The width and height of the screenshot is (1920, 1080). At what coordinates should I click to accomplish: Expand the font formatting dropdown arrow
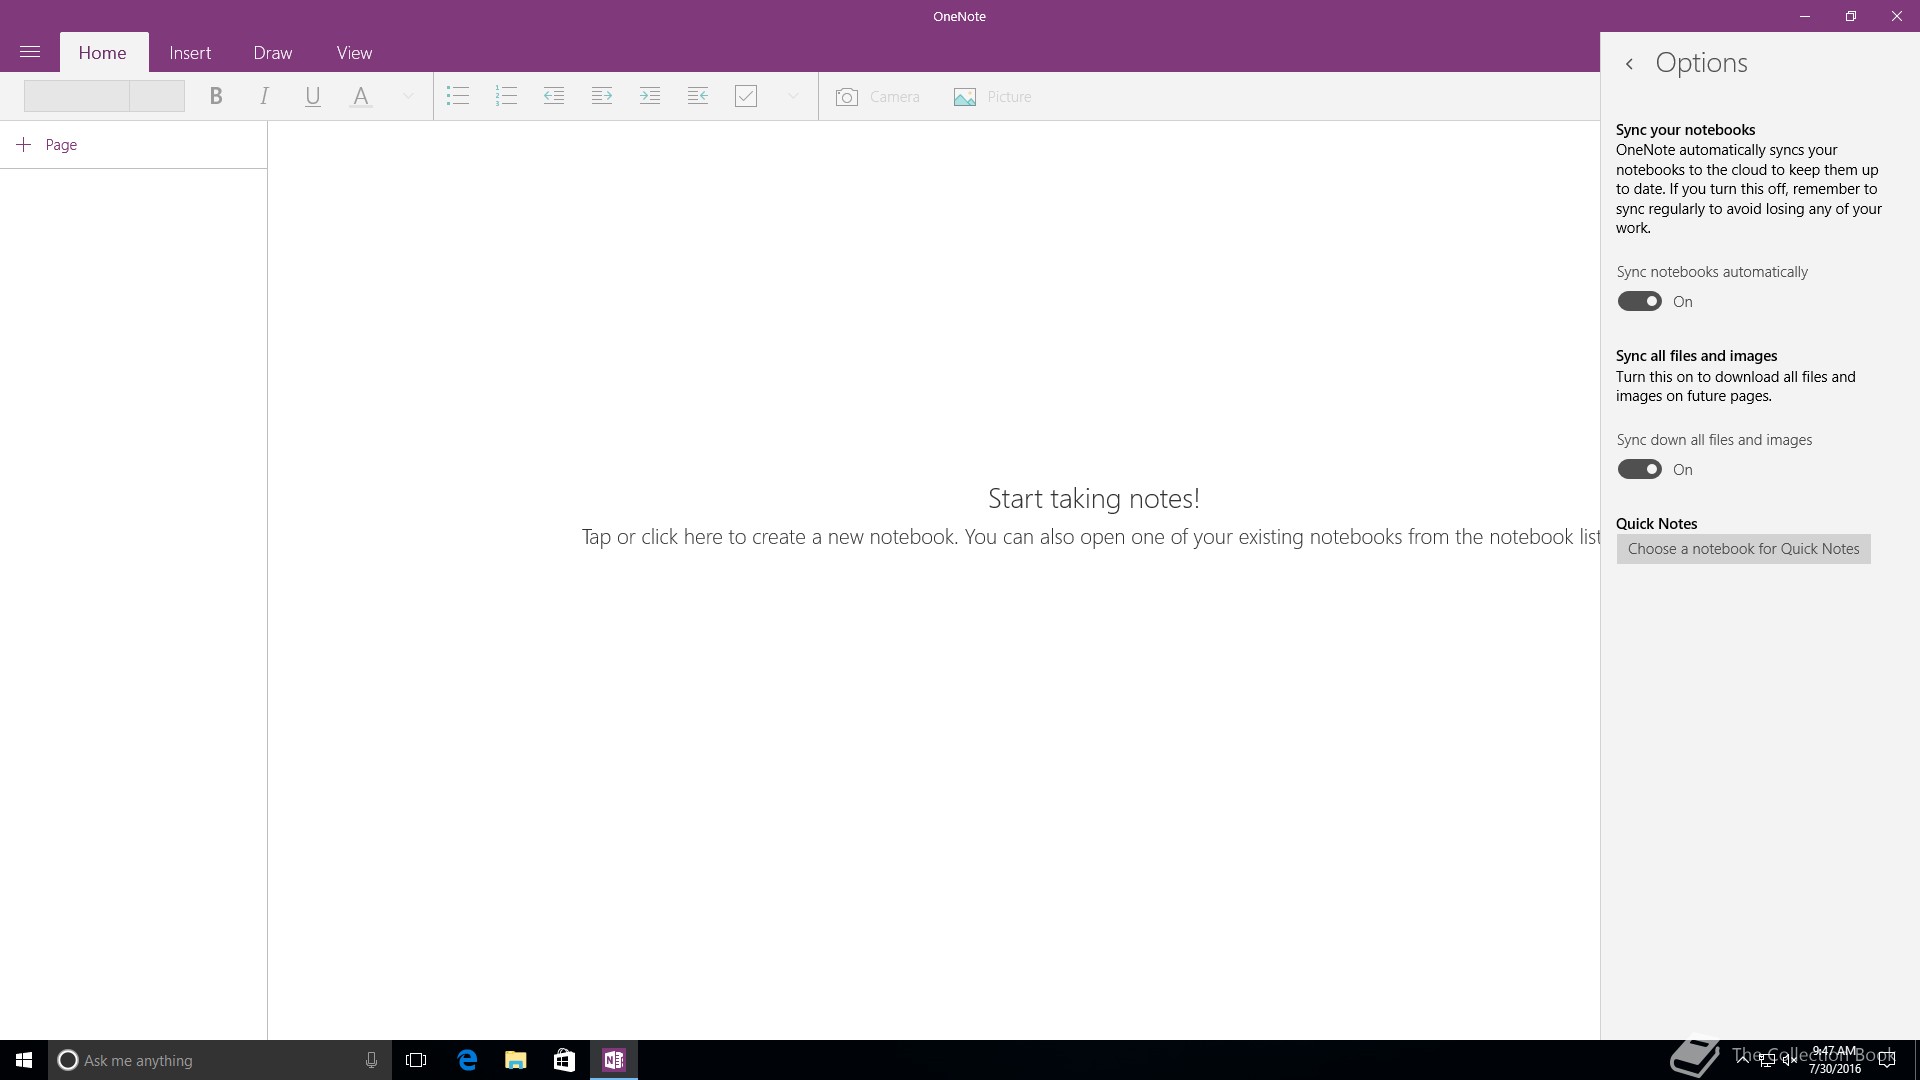[x=408, y=96]
